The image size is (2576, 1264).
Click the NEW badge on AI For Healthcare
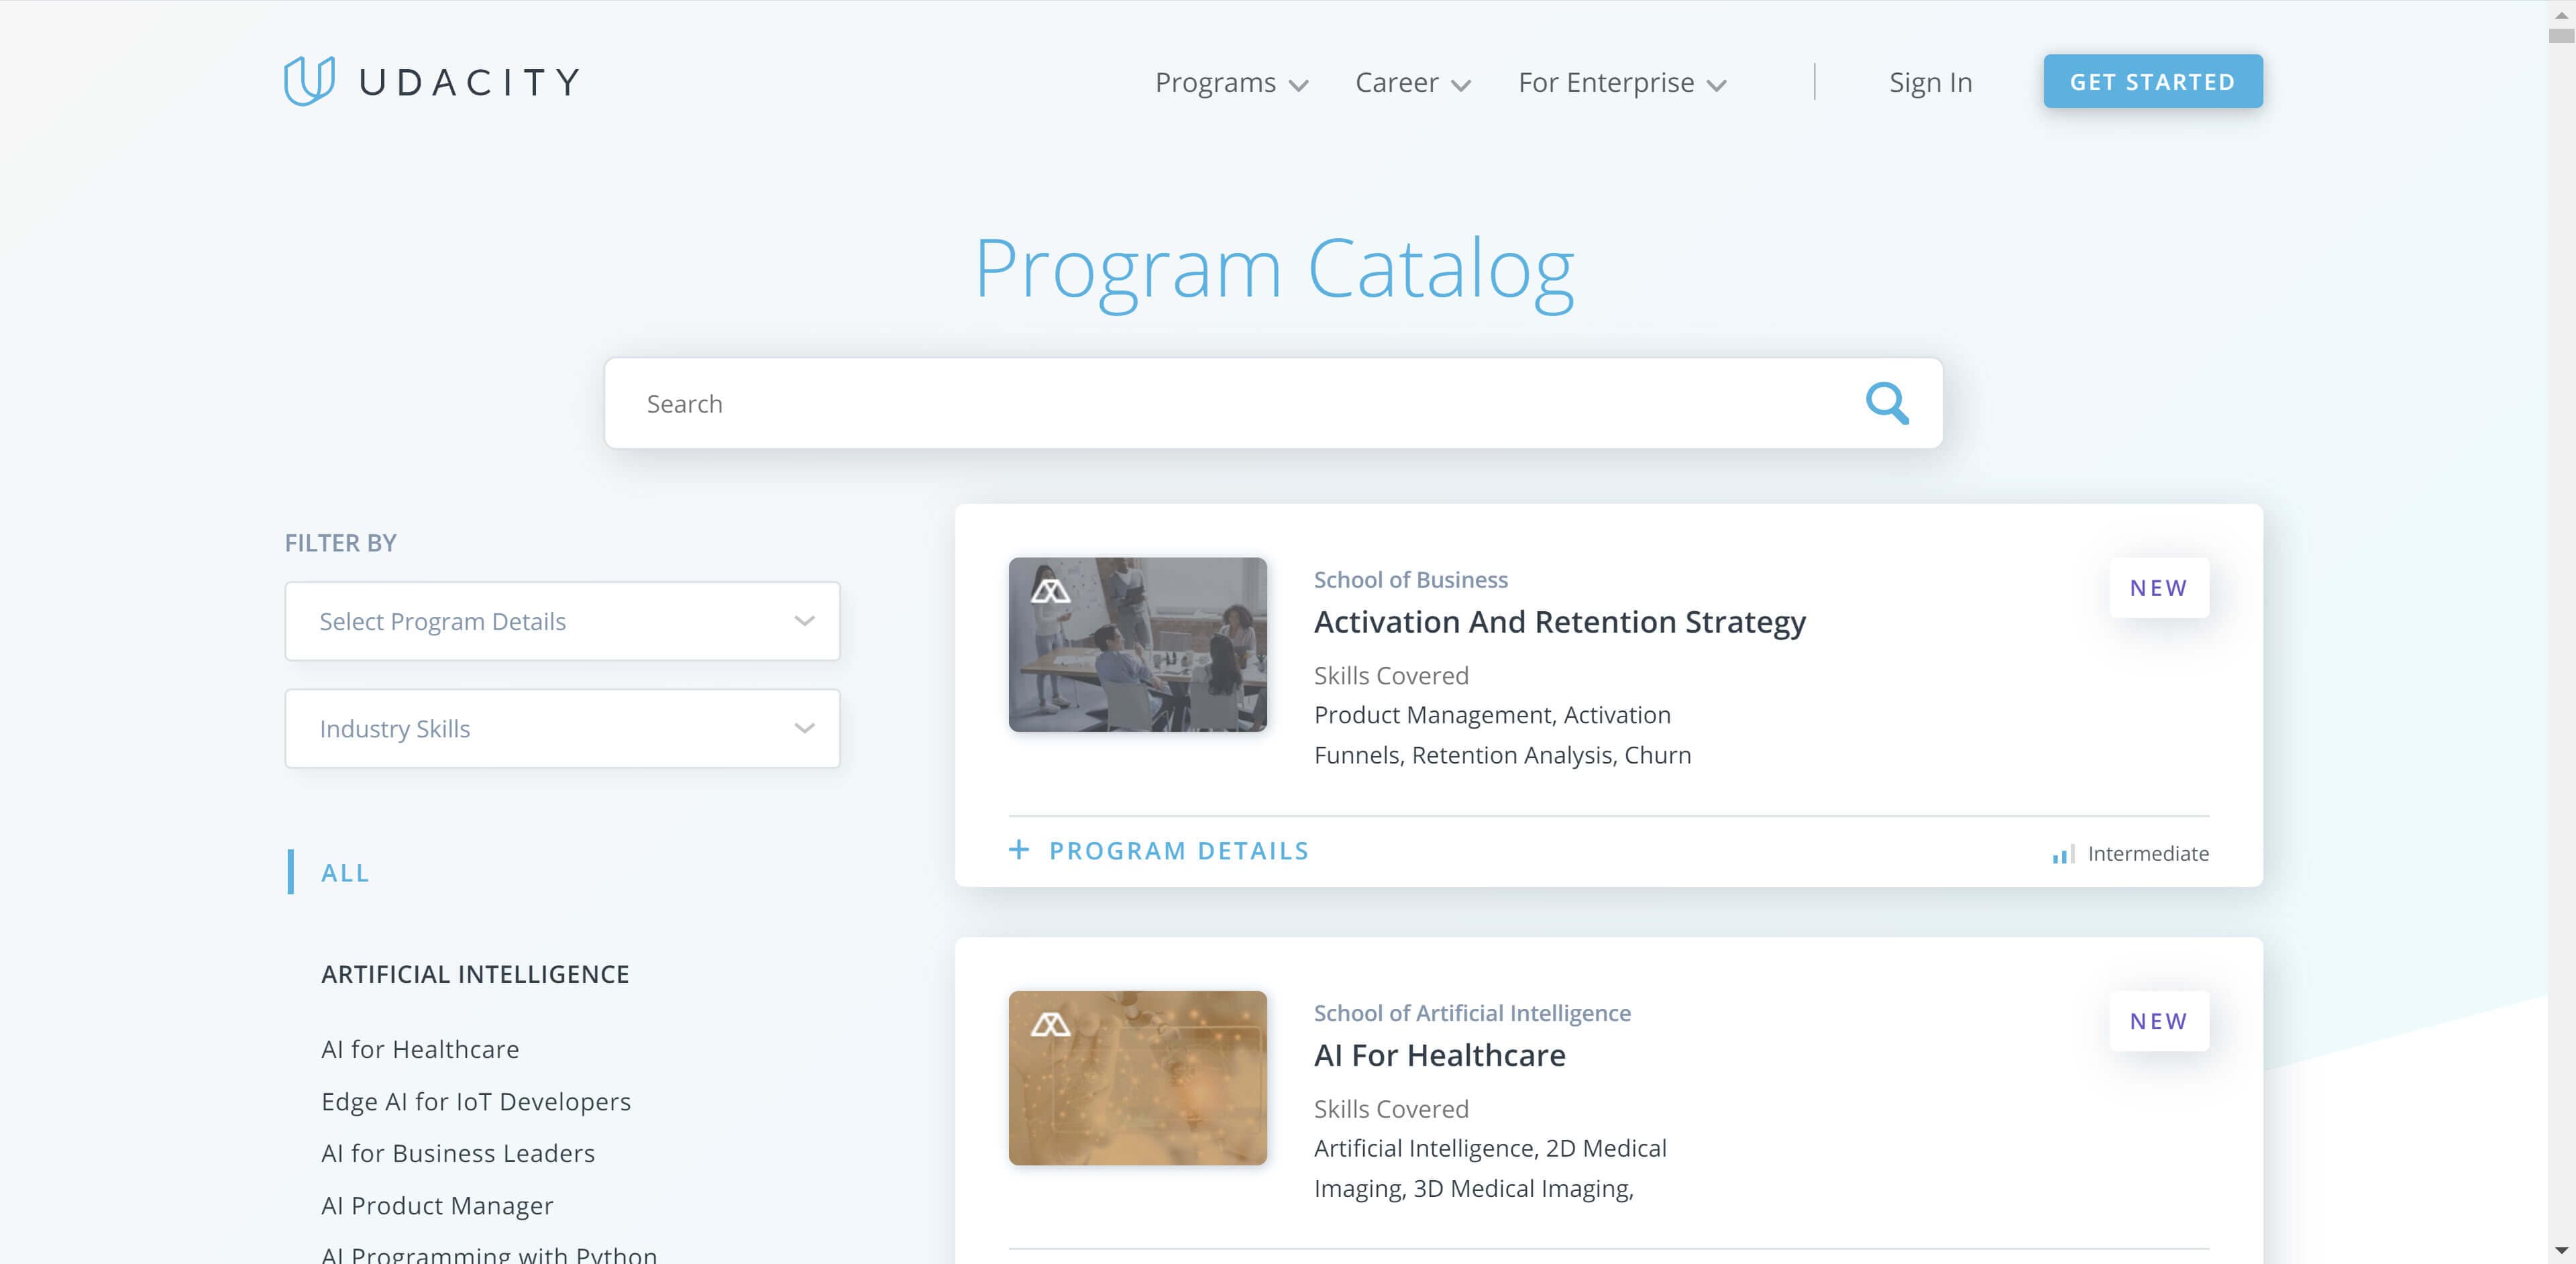pyautogui.click(x=2159, y=1020)
